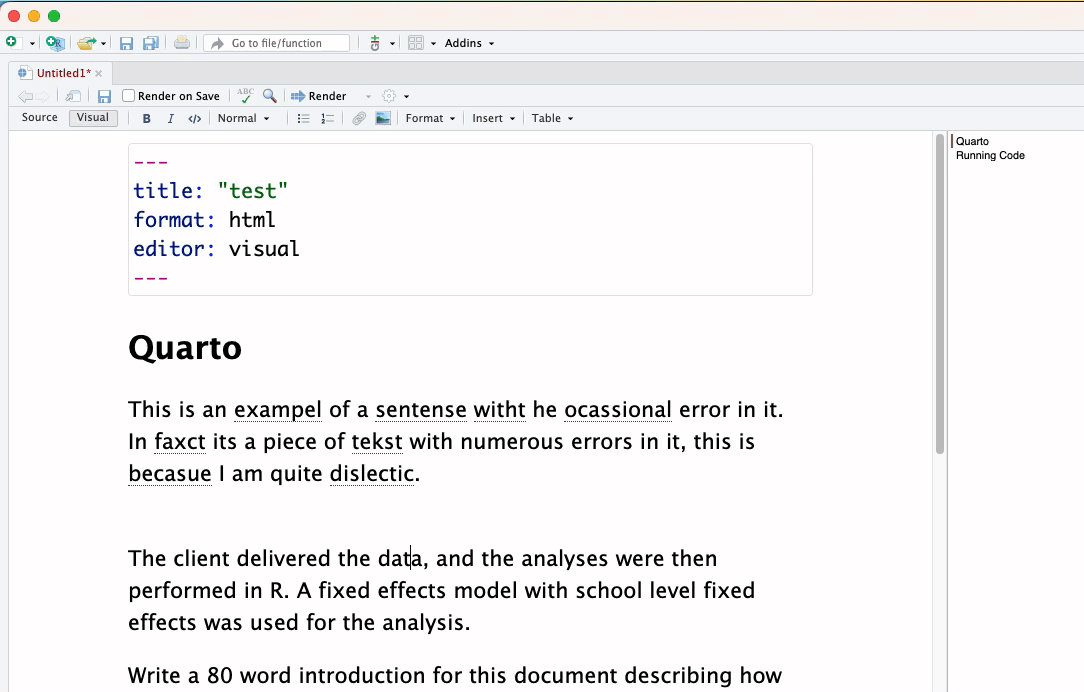Viewport: 1084px width, 692px height.
Task: Switch to Source editor mode
Action: [39, 118]
